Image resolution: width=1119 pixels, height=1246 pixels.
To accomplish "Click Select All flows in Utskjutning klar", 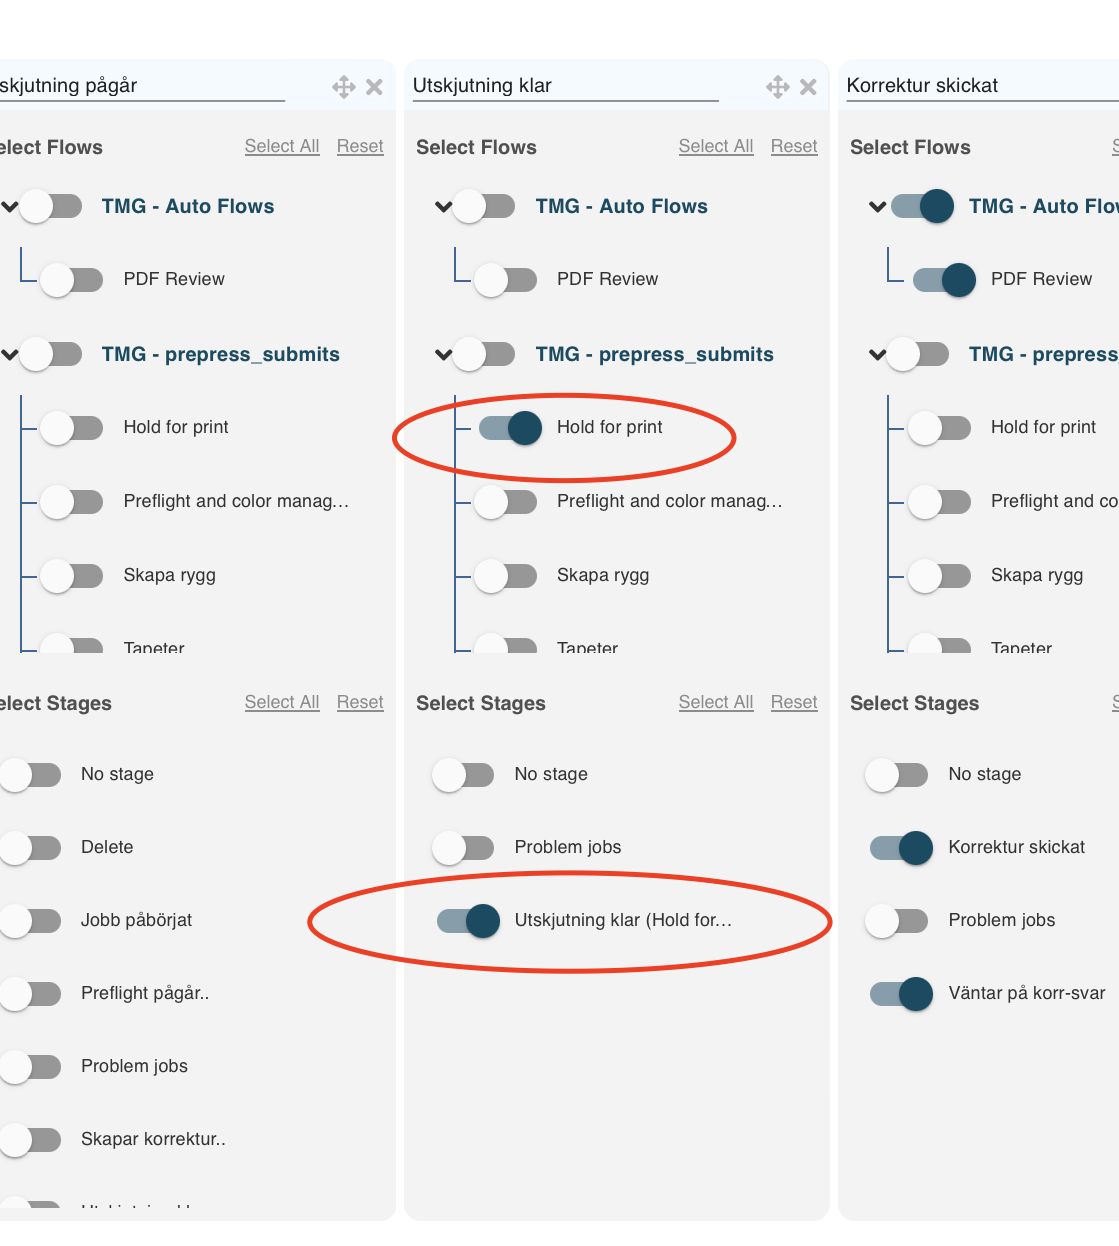I will (716, 147).
